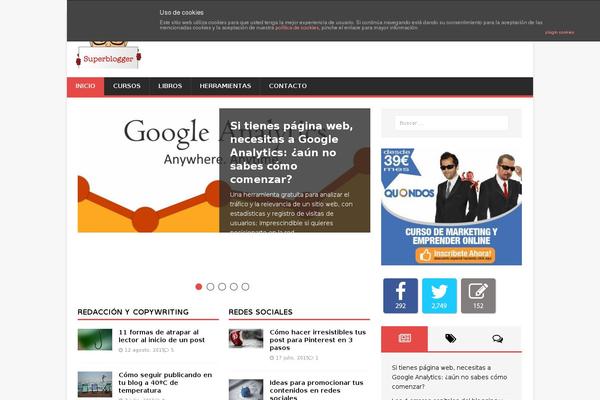The width and height of the screenshot is (600, 400).
Task: Select the fourth slider pagination dot
Action: click(x=234, y=287)
